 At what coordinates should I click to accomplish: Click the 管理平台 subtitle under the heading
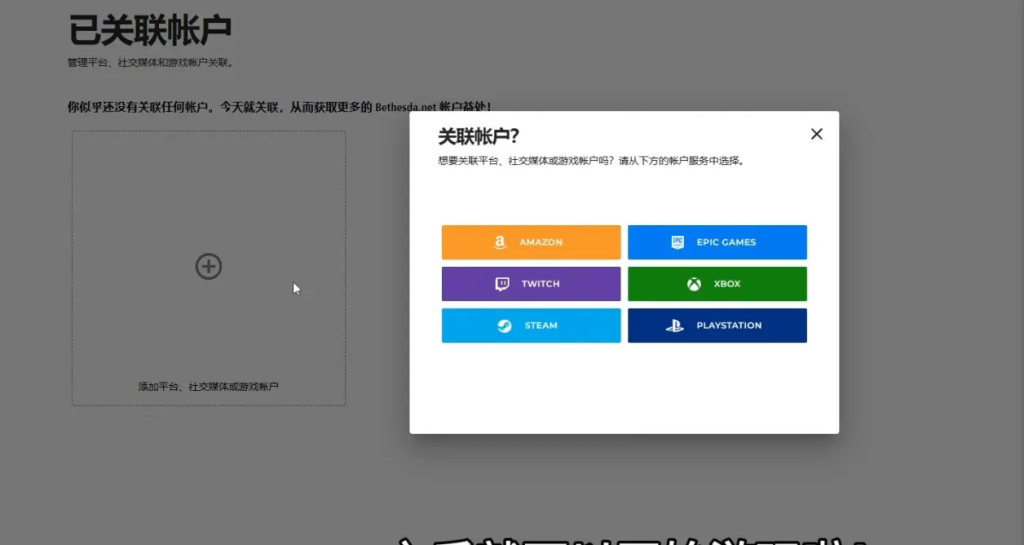[x=150, y=62]
